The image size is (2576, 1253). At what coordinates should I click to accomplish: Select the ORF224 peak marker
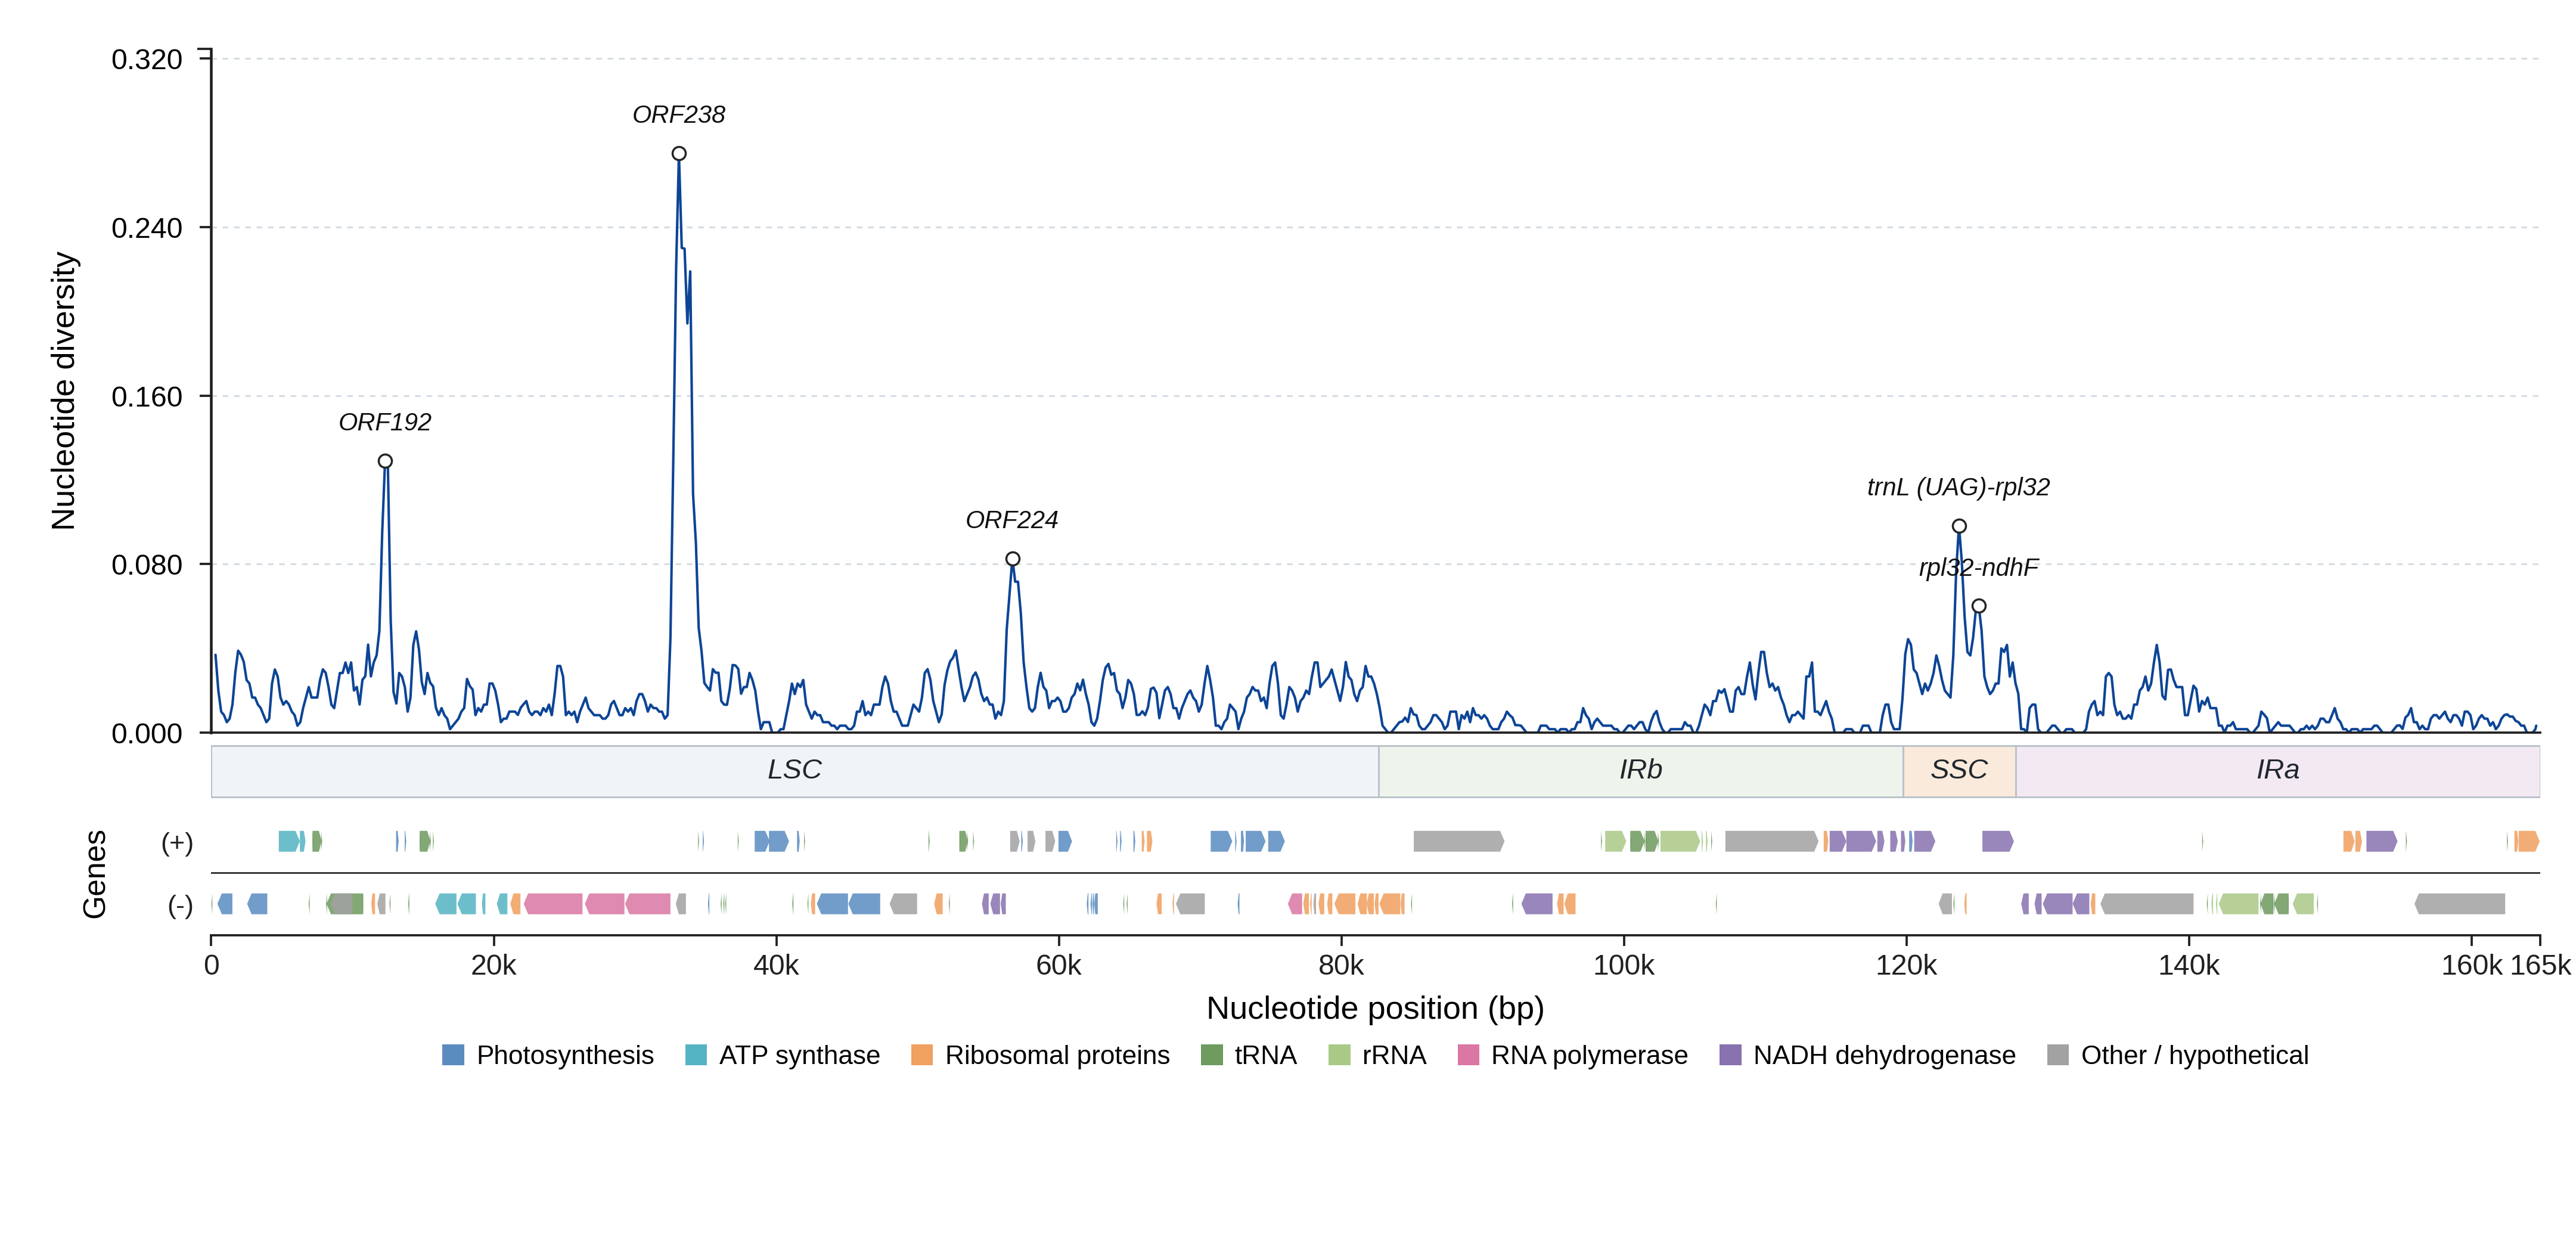pos(1013,559)
